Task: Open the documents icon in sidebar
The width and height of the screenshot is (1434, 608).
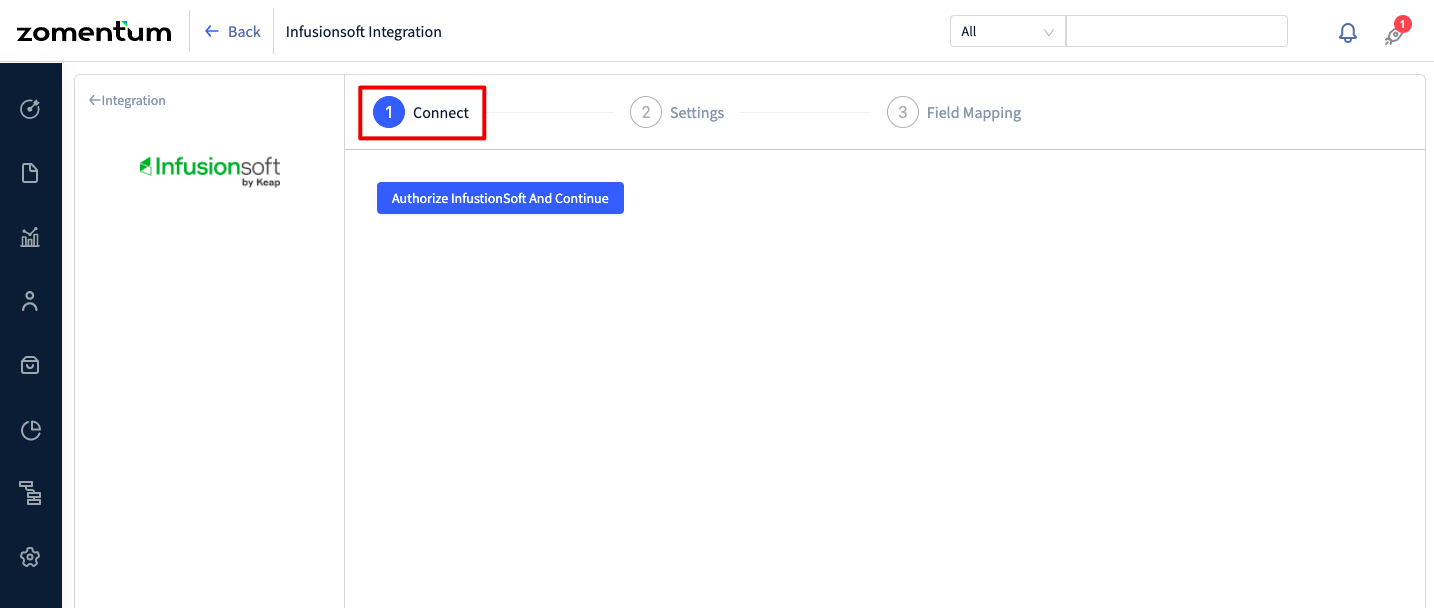Action: (30, 173)
